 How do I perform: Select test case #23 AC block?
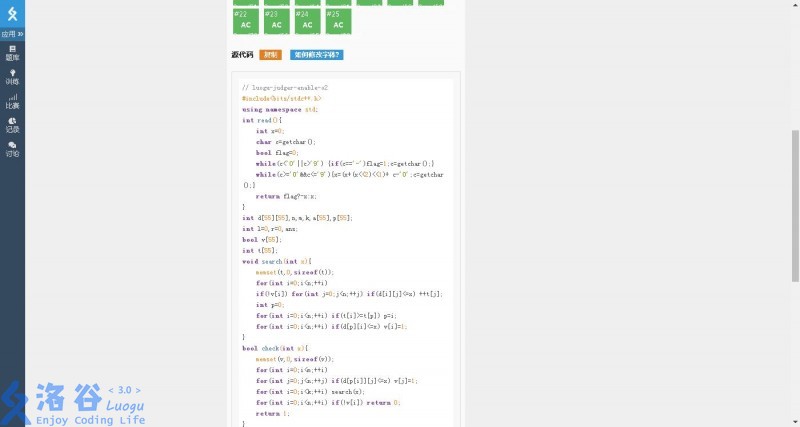(x=276, y=20)
